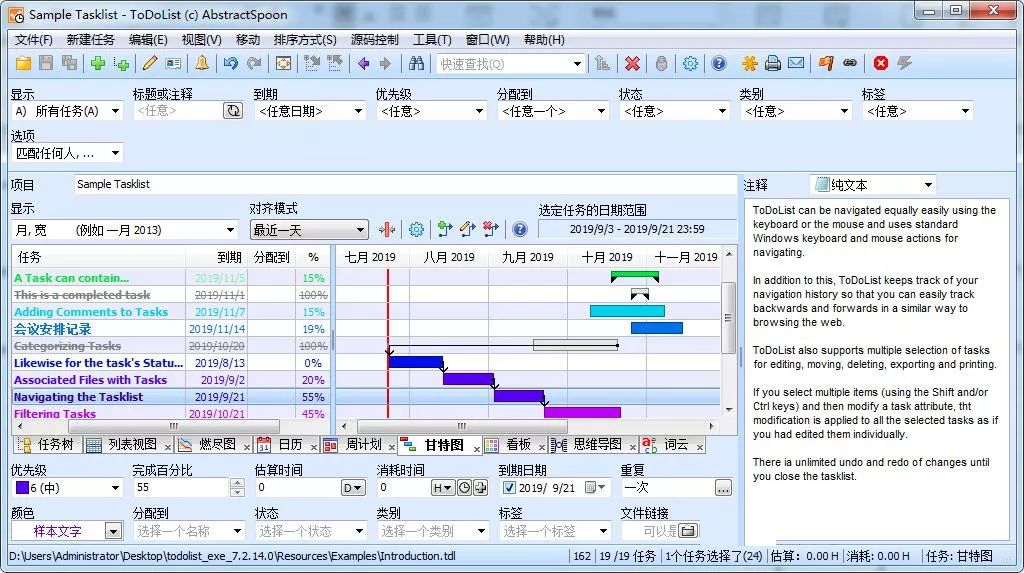This screenshot has height=573, width=1024.
Task: Click the undo arrow icon
Action: [231, 63]
